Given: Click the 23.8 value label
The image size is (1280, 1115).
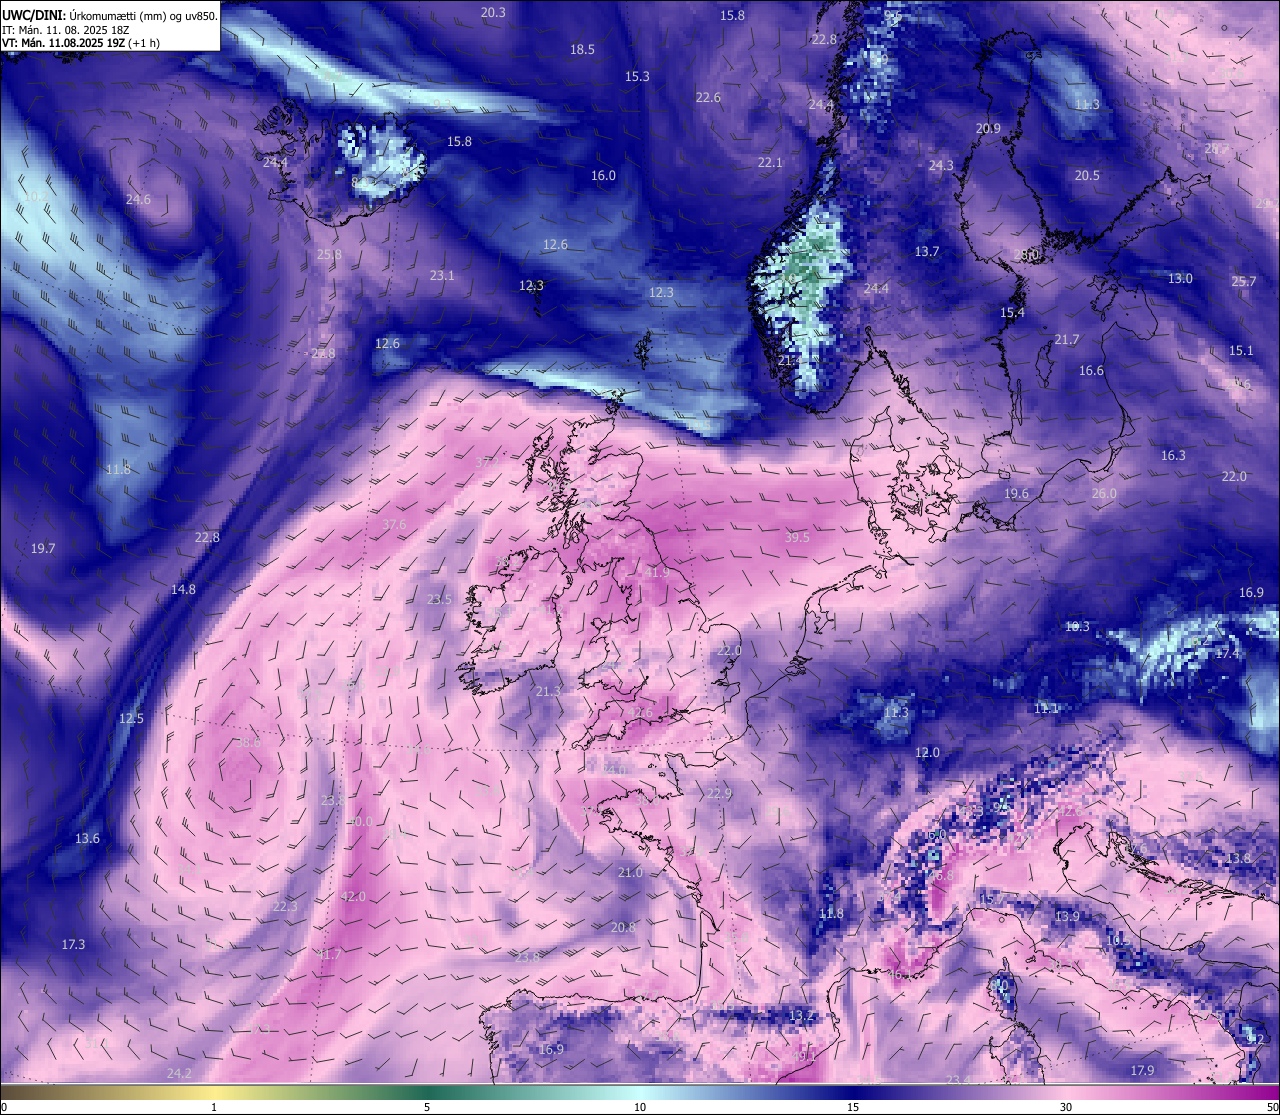Looking at the screenshot, I should pyautogui.click(x=527, y=957).
